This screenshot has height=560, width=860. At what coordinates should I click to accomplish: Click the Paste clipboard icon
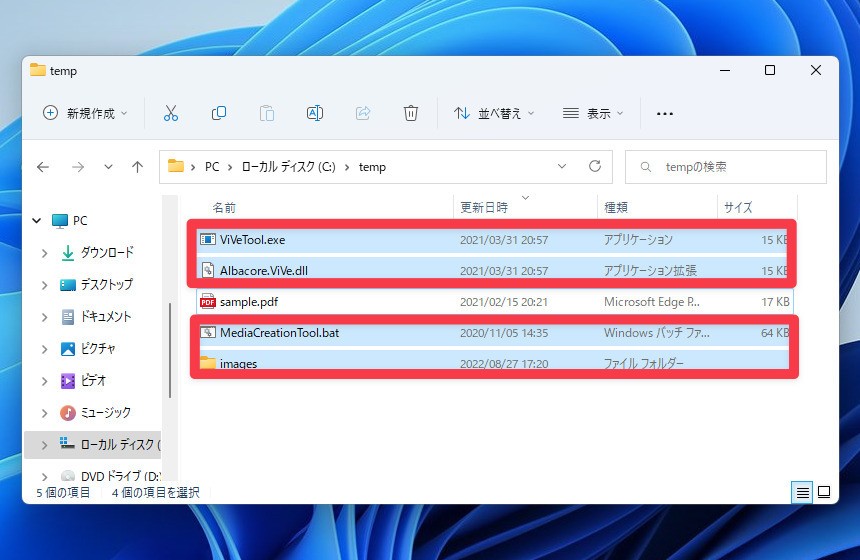[x=267, y=114]
